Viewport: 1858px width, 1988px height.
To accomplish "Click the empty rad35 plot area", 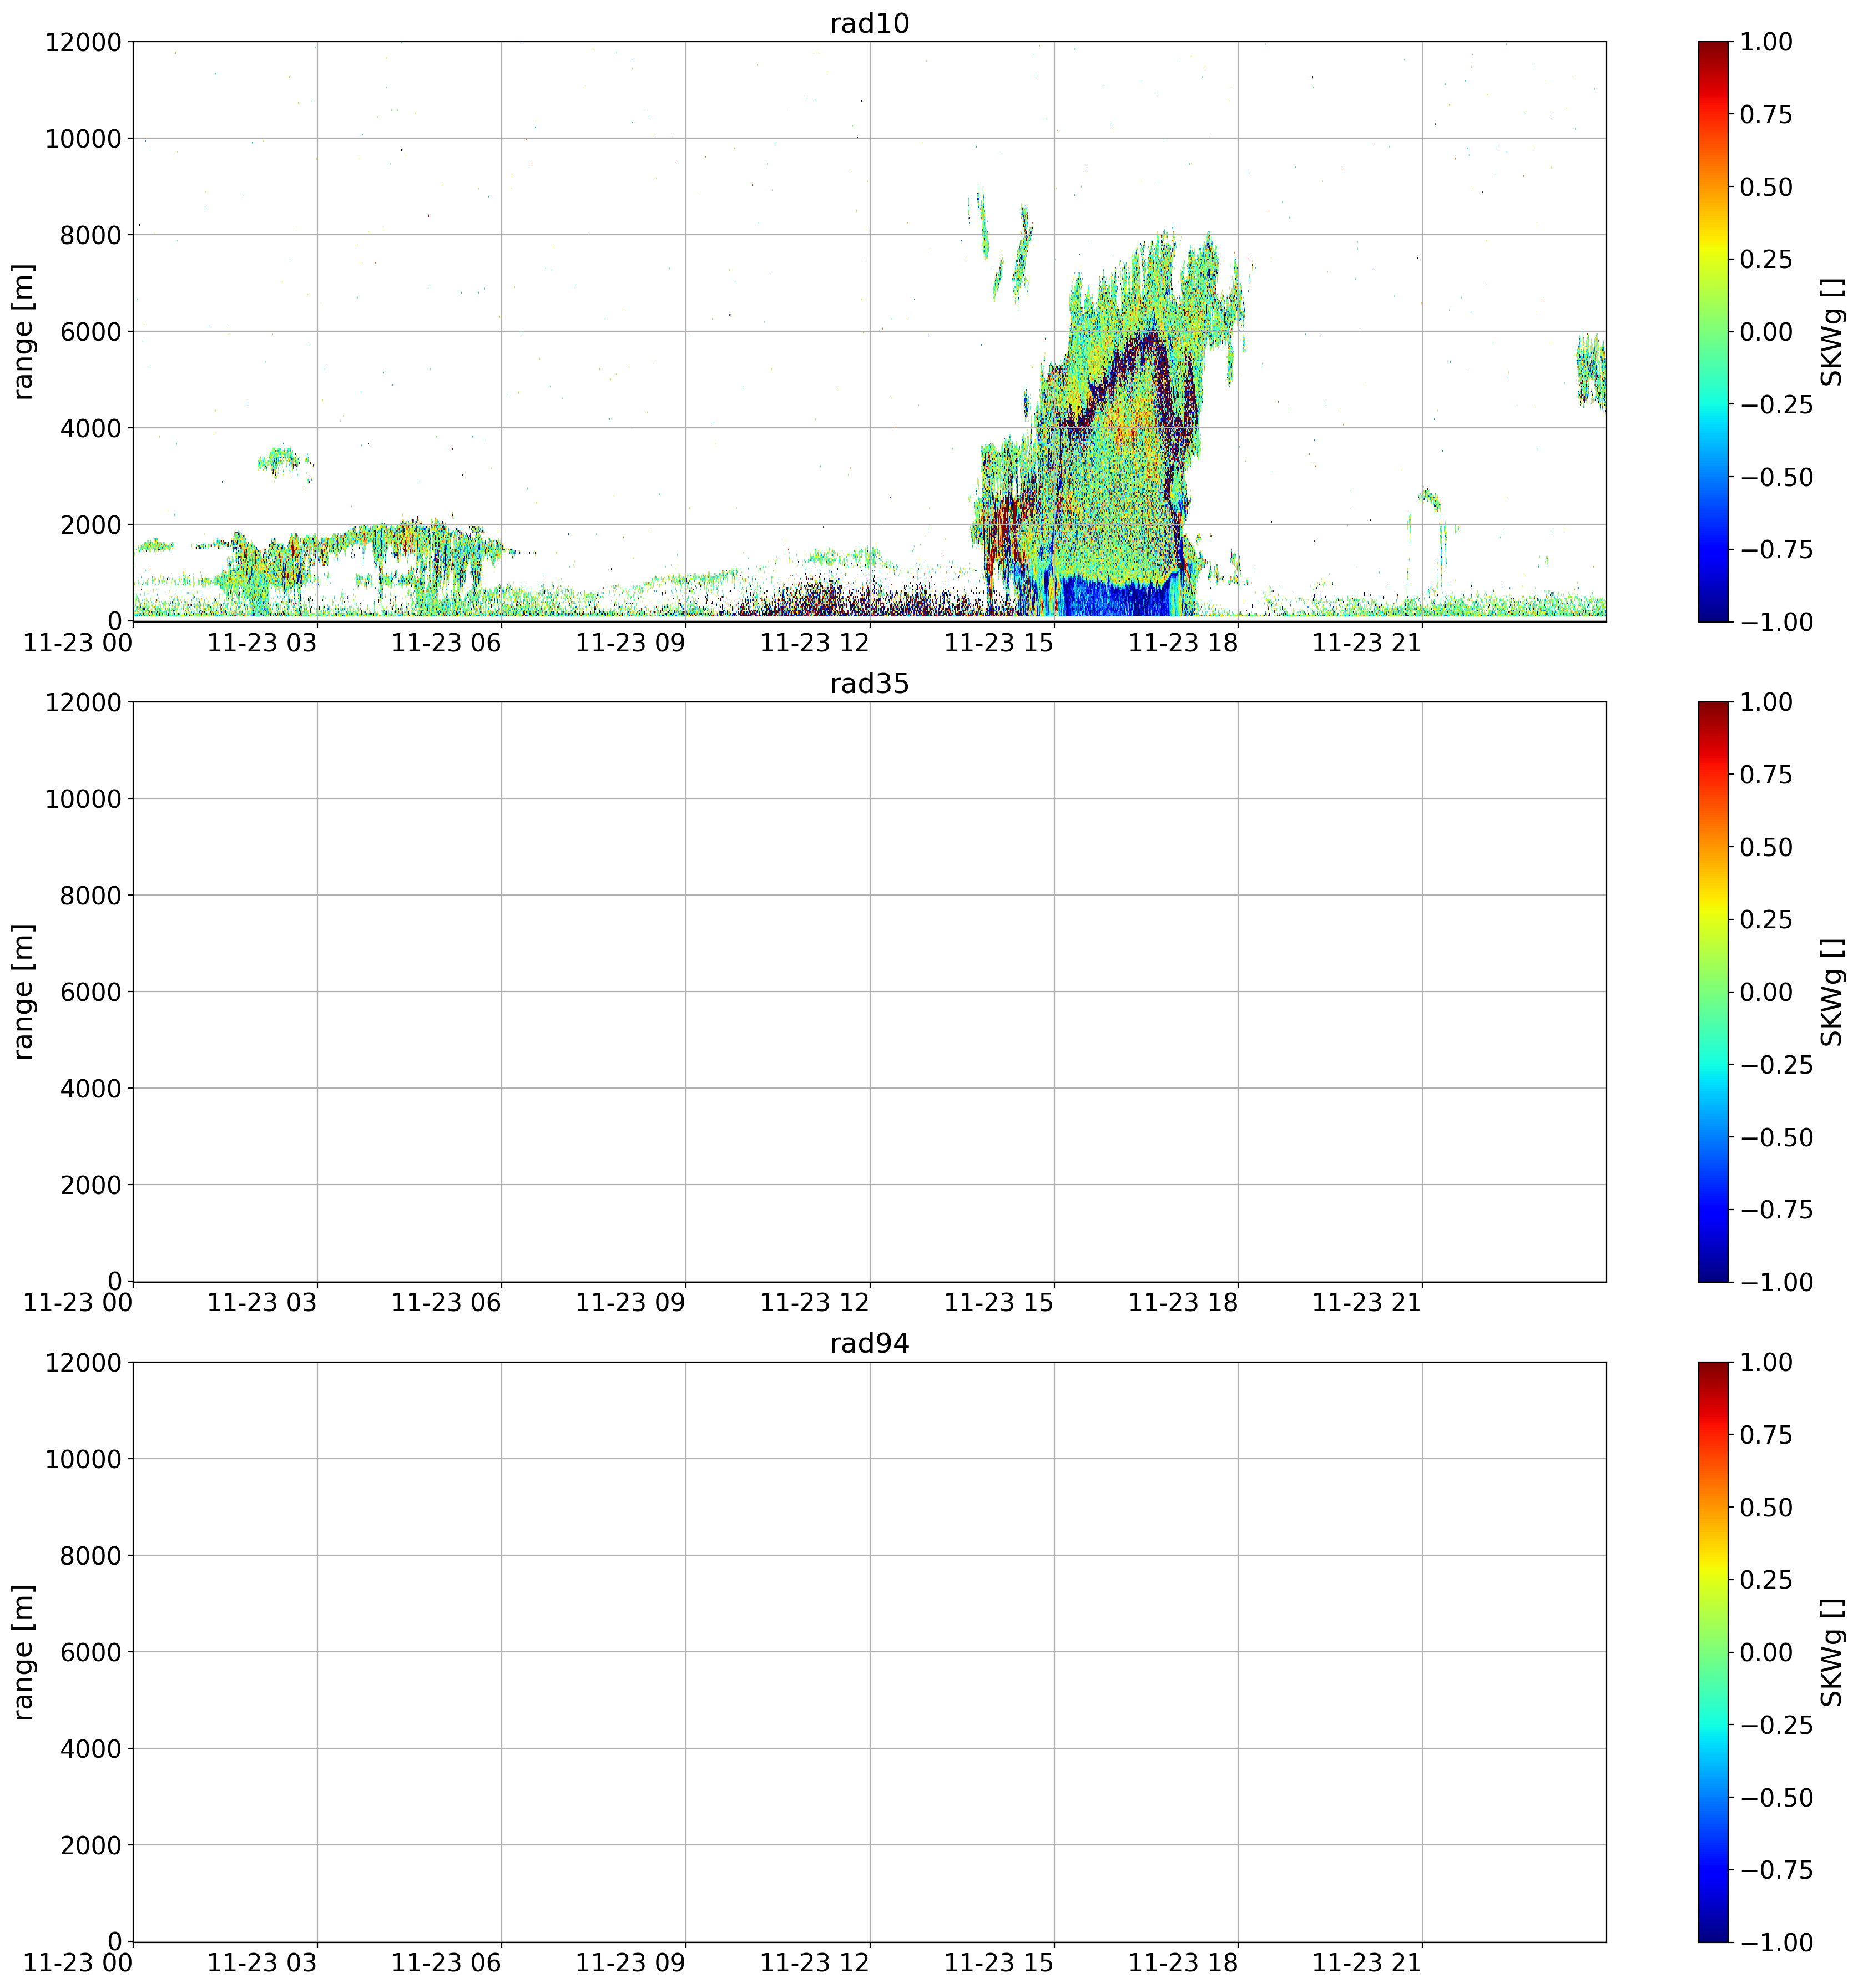I will click(x=869, y=991).
